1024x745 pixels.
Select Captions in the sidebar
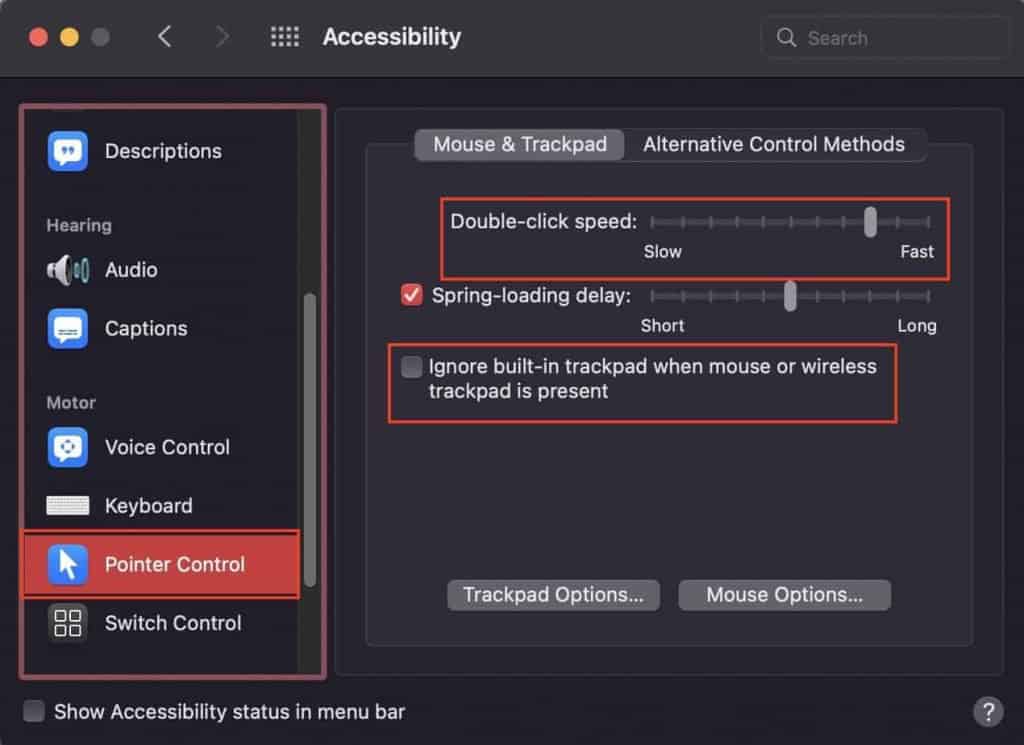click(146, 328)
